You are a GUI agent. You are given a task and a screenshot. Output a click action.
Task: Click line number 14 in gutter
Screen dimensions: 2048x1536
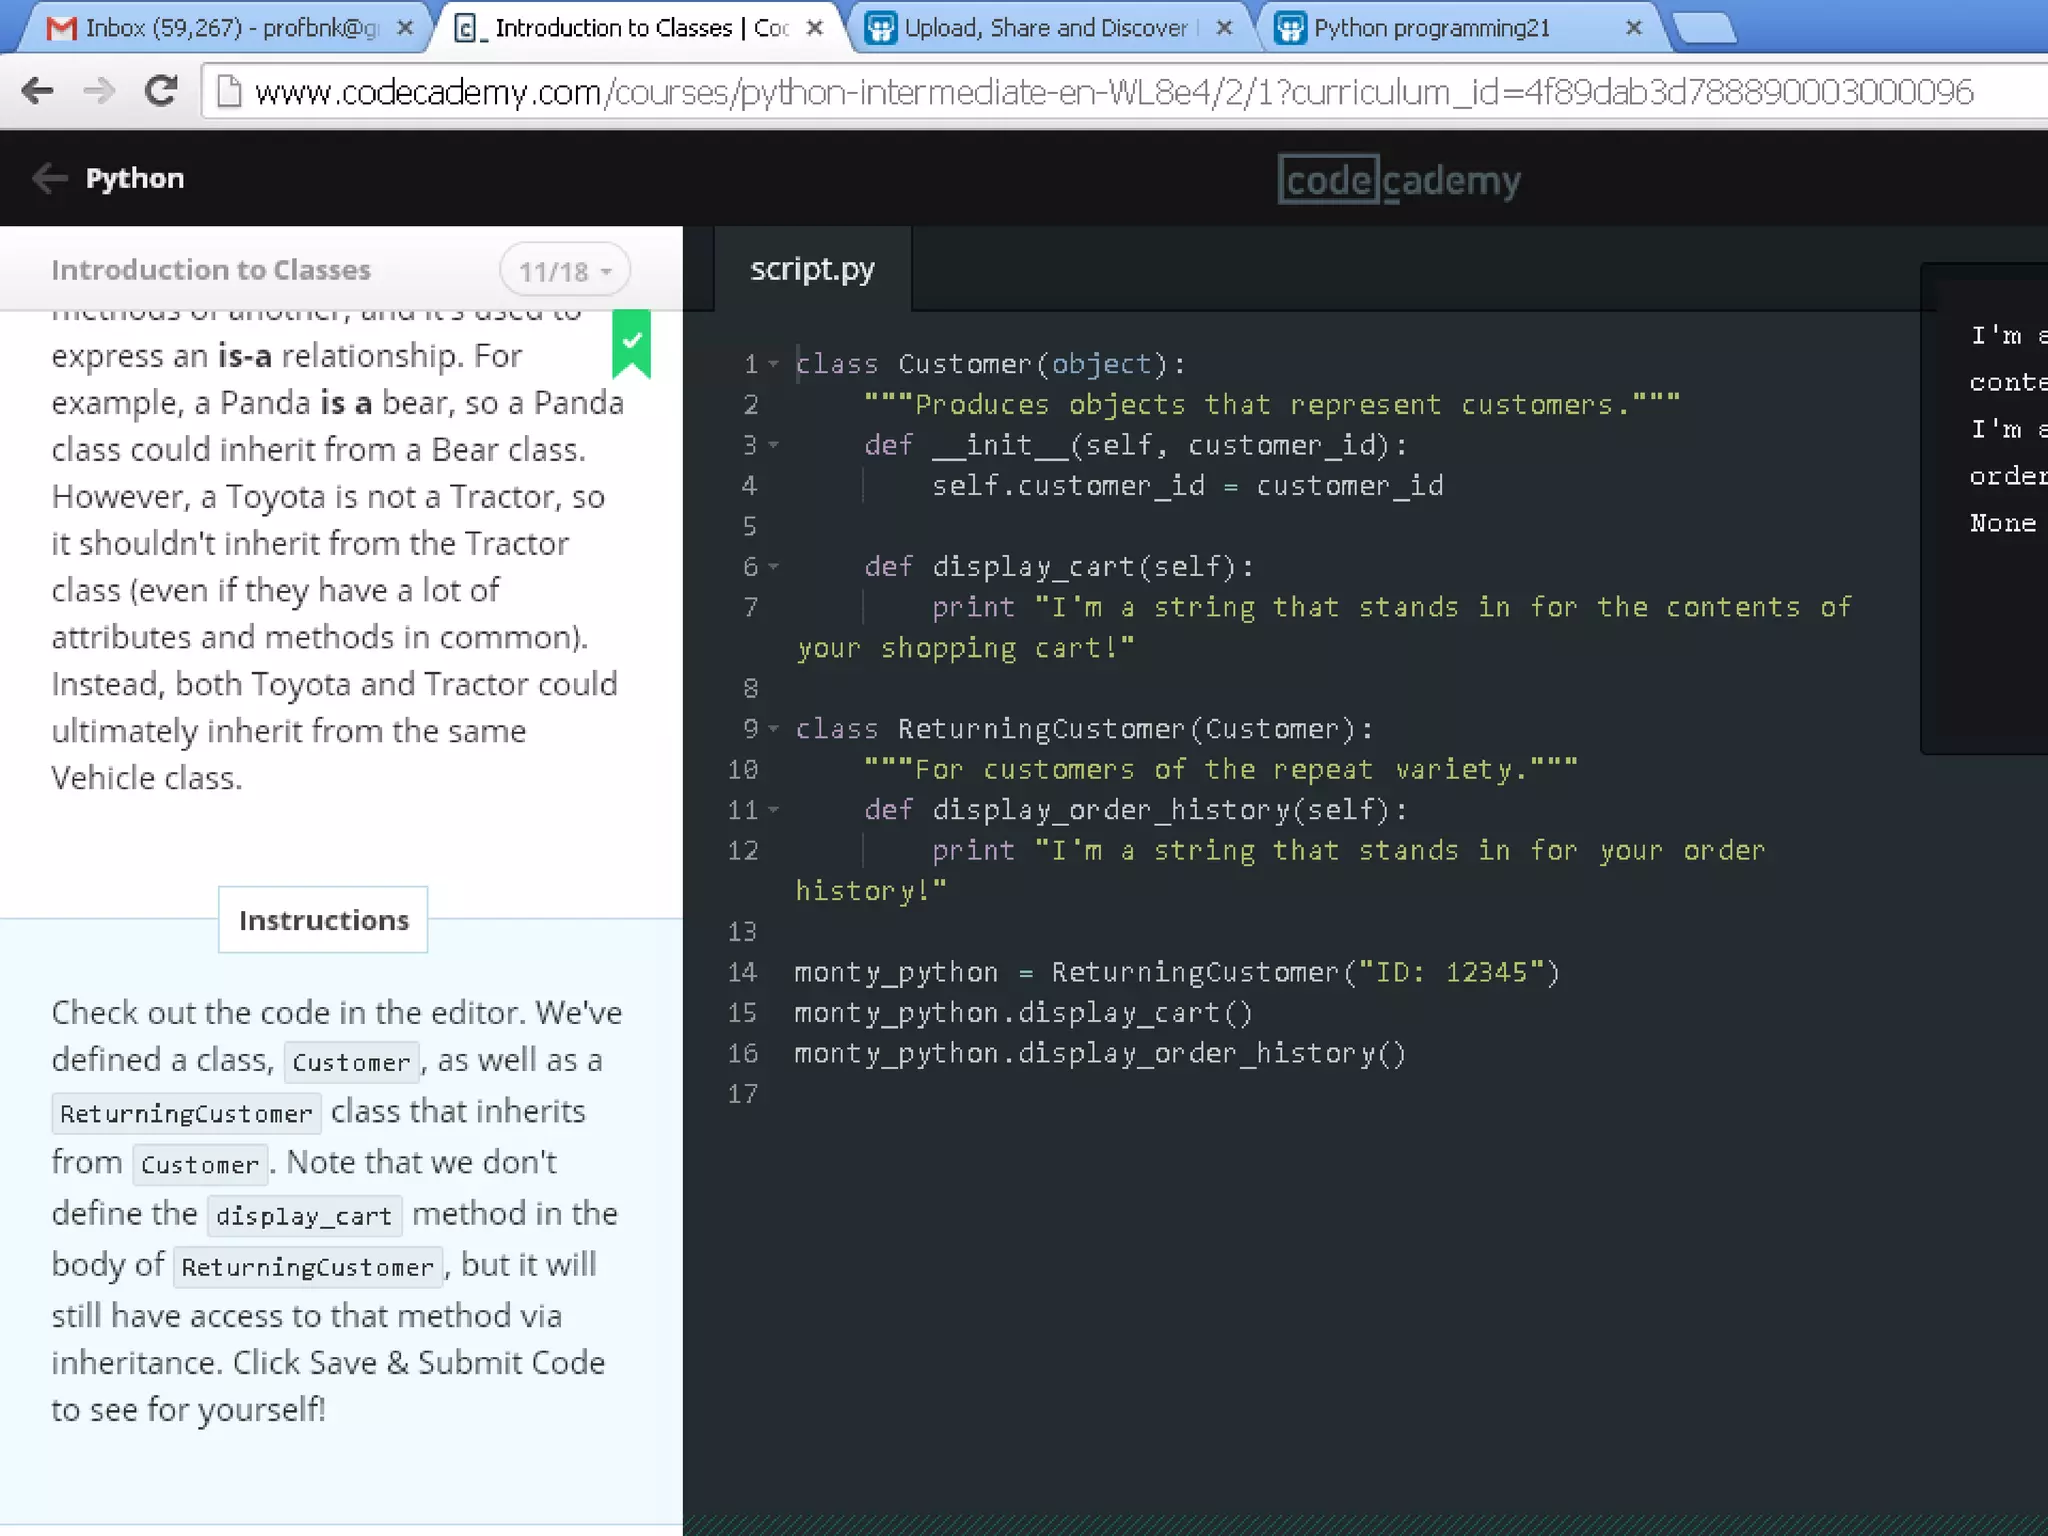[x=742, y=972]
